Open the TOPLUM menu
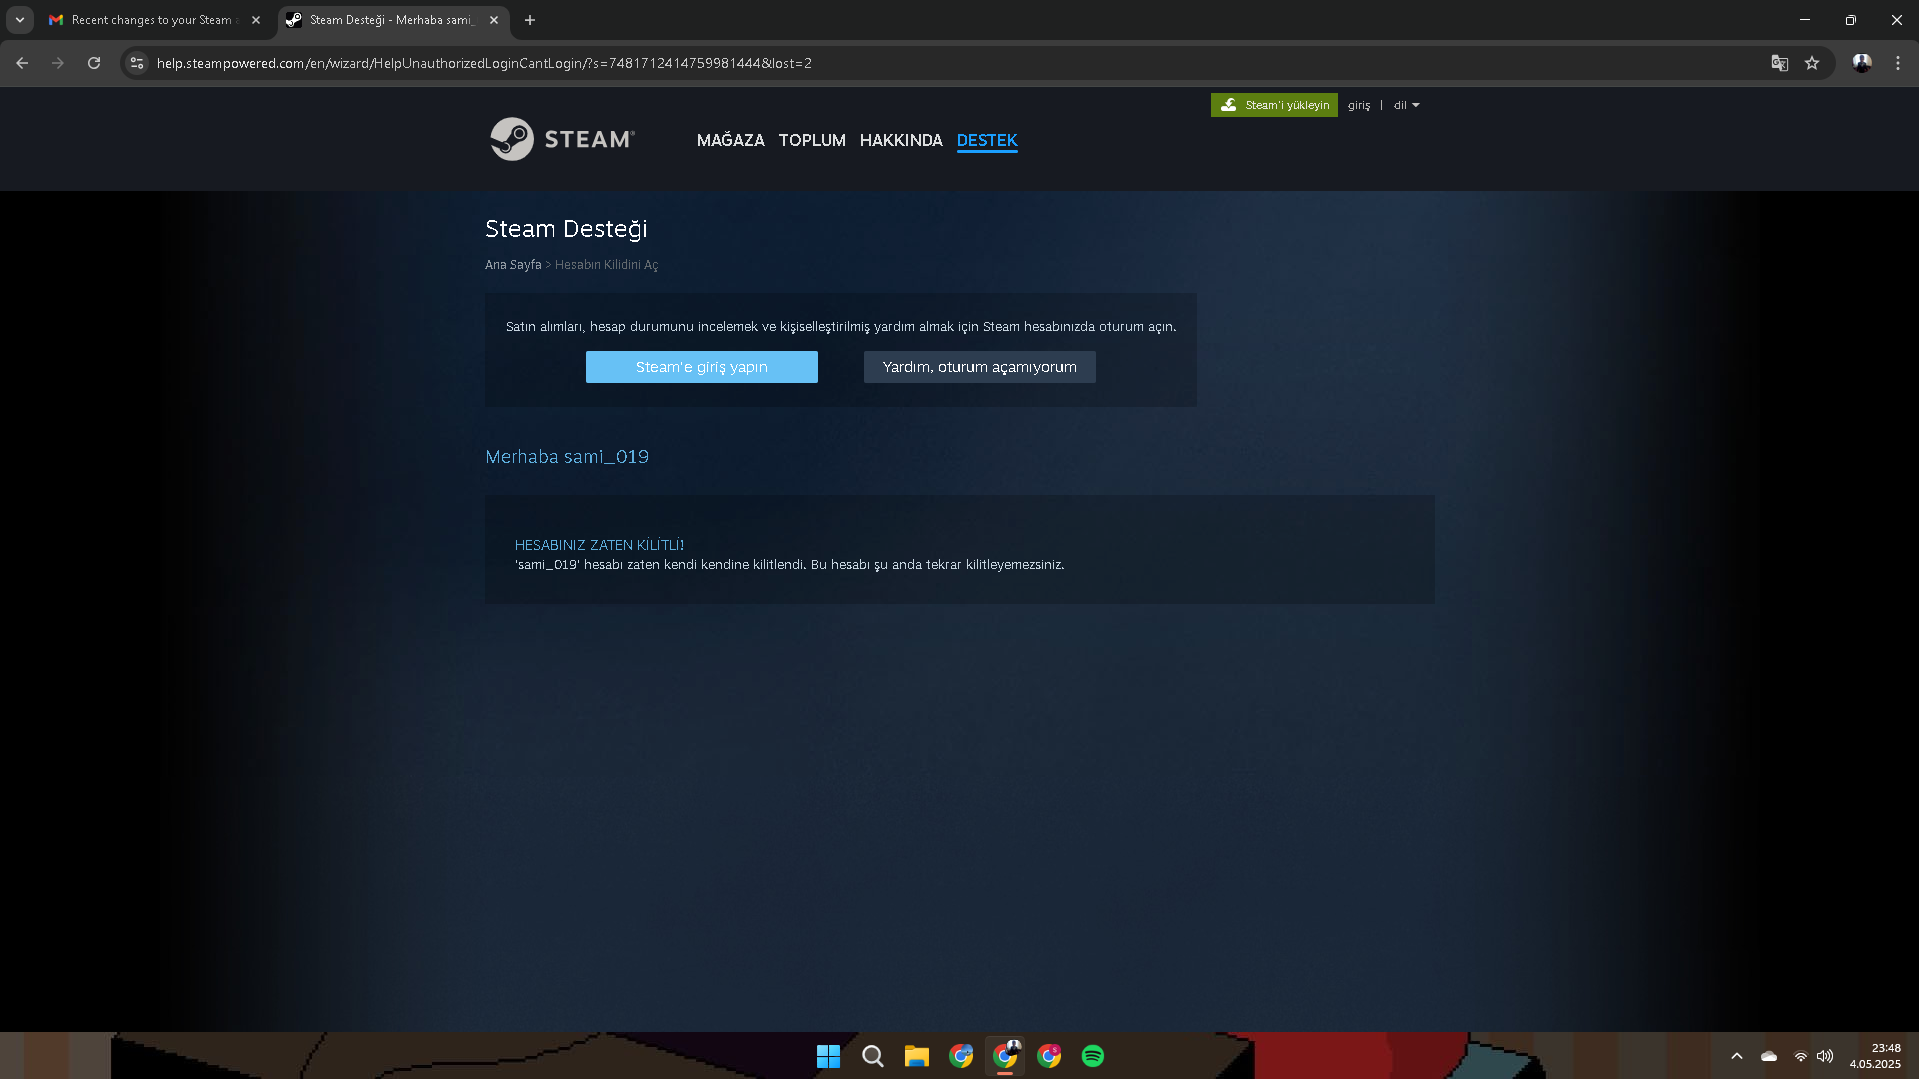Screen dimensions: 1919x1079 point(812,140)
